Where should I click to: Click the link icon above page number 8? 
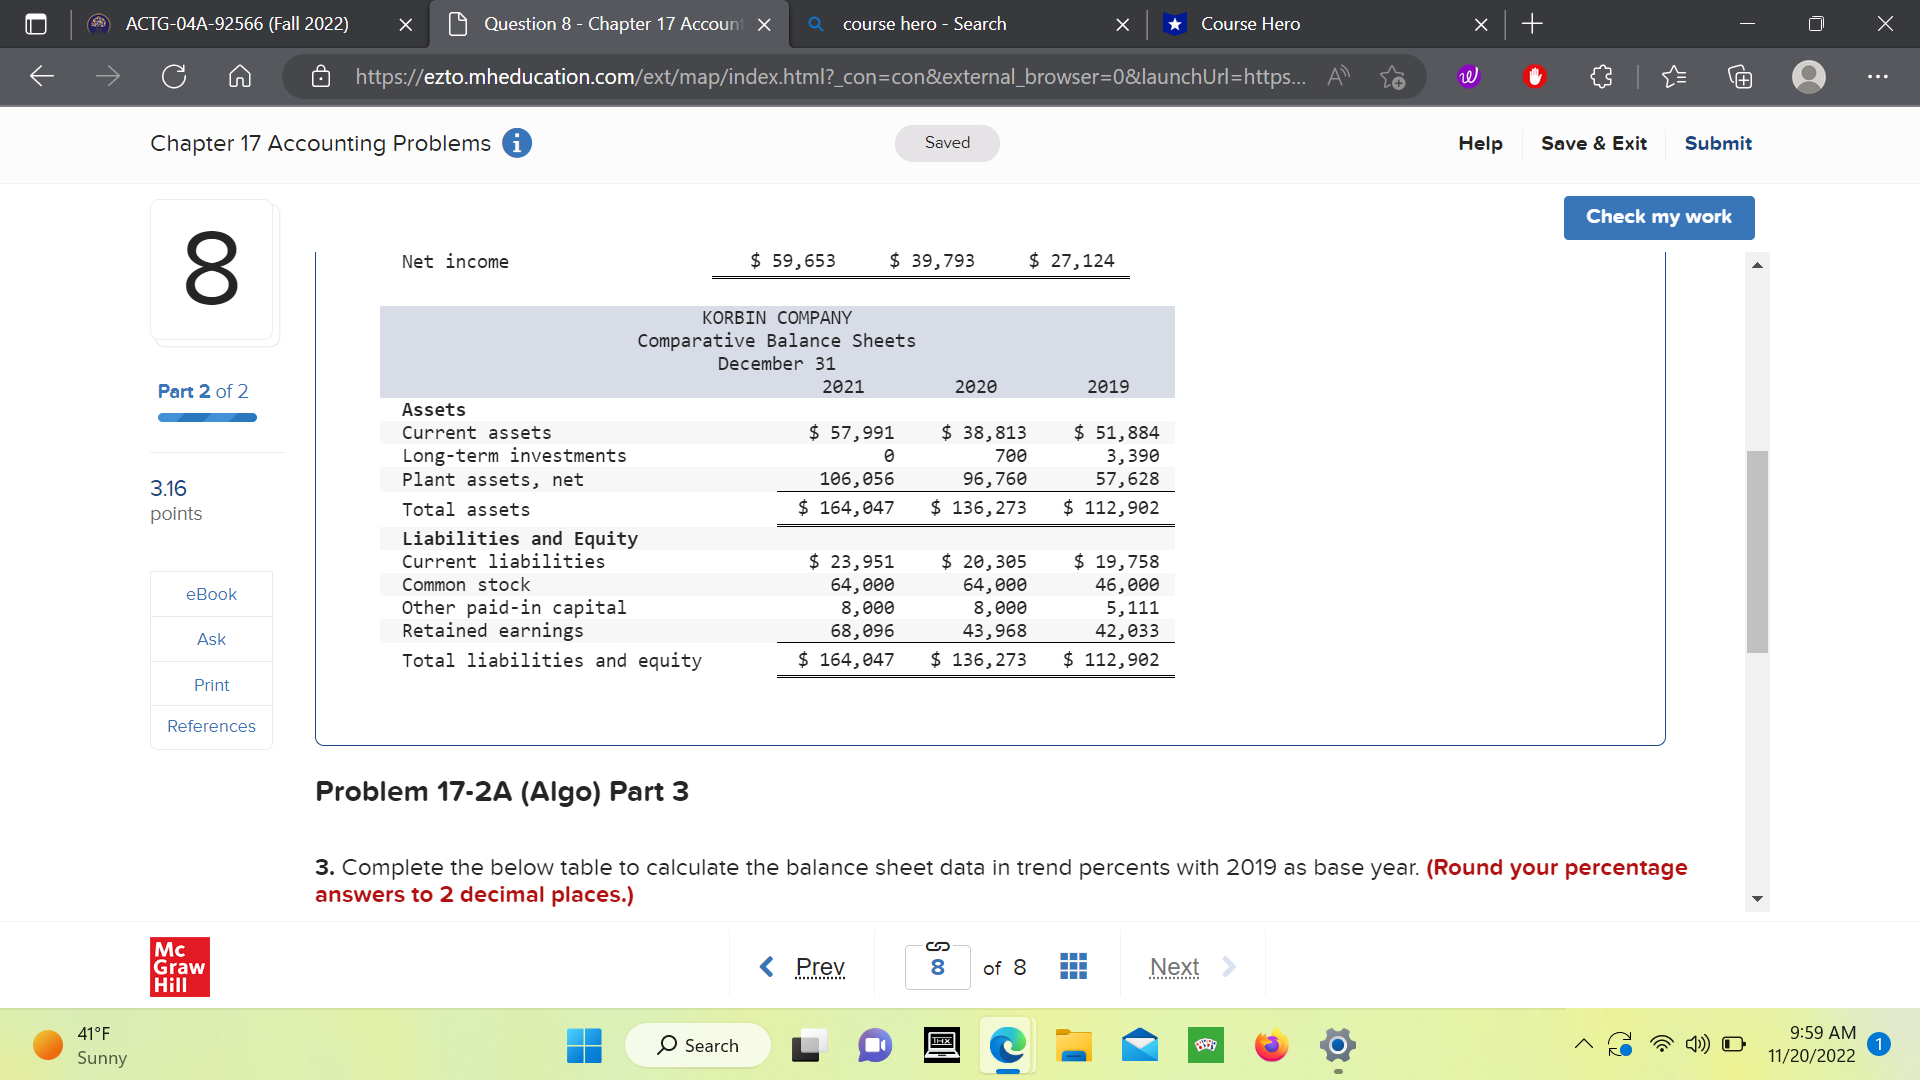(936, 944)
